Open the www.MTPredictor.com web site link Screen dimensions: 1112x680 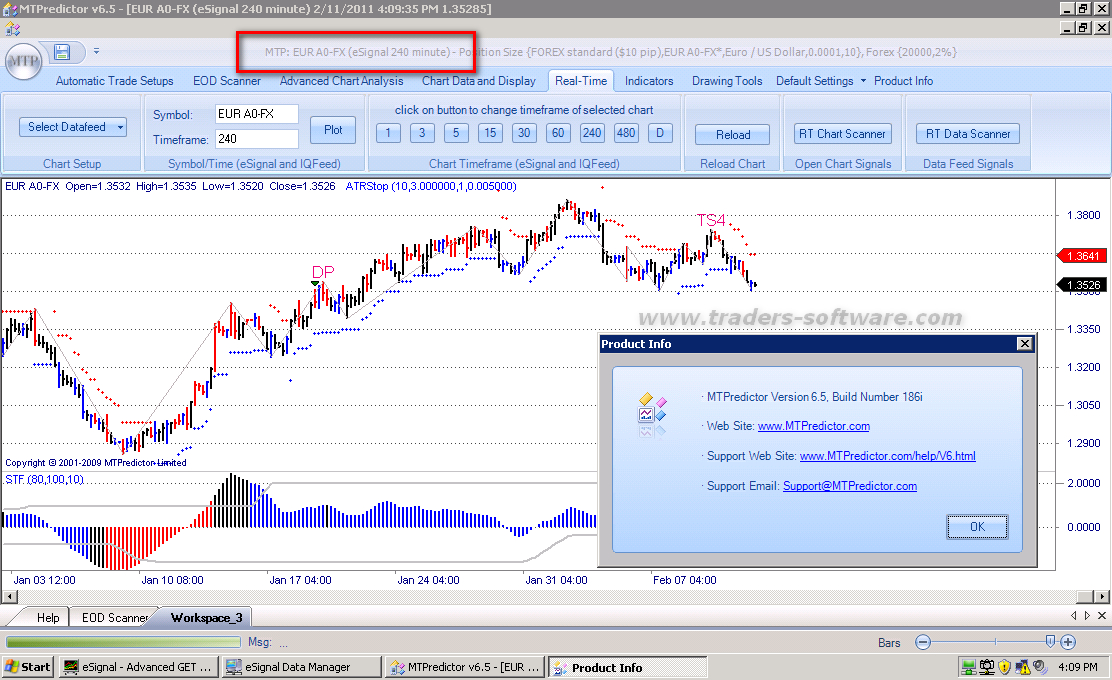coord(813,426)
